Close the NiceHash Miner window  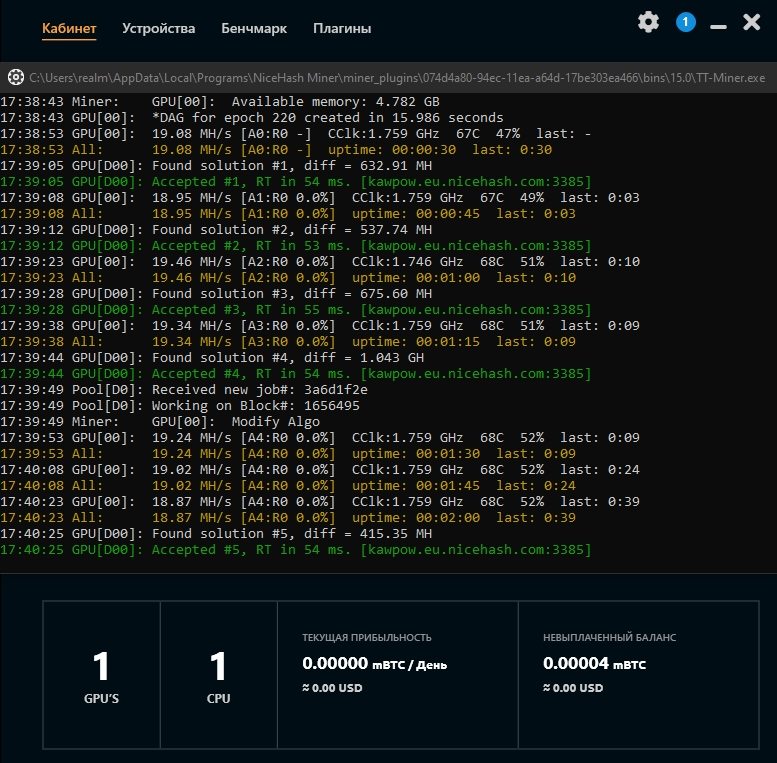[752, 22]
